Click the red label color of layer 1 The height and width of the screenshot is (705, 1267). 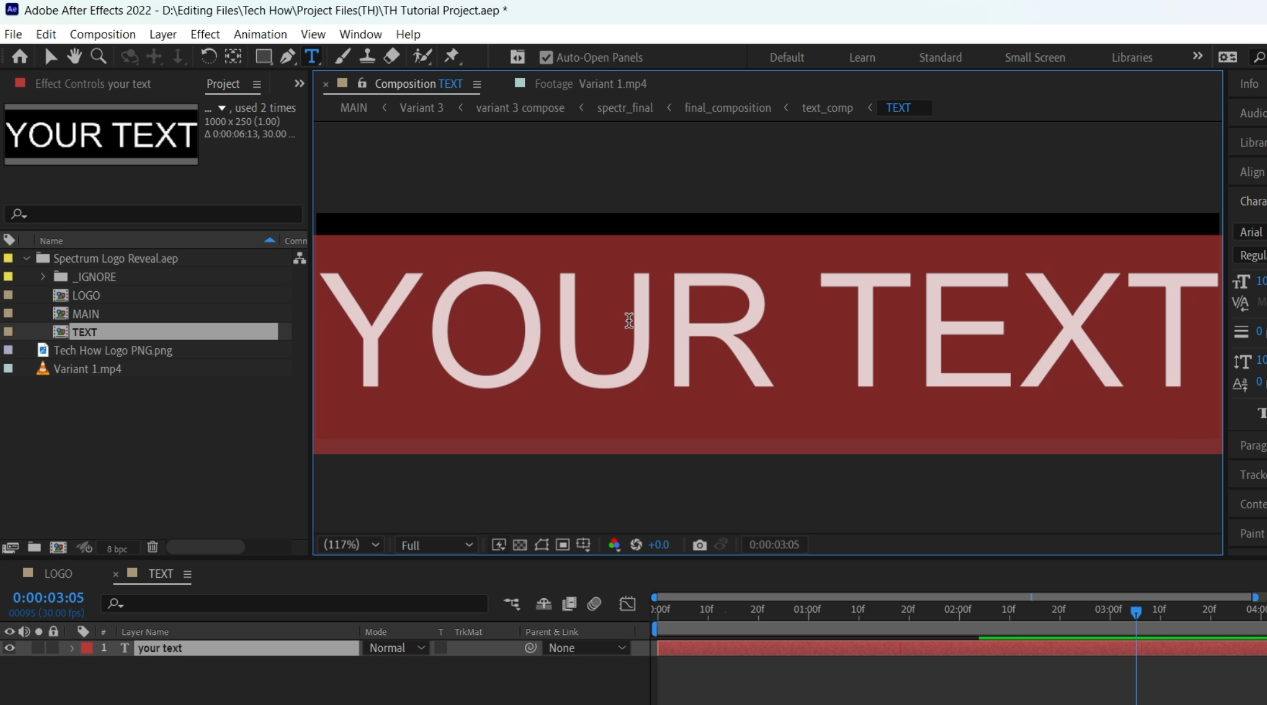click(x=87, y=648)
